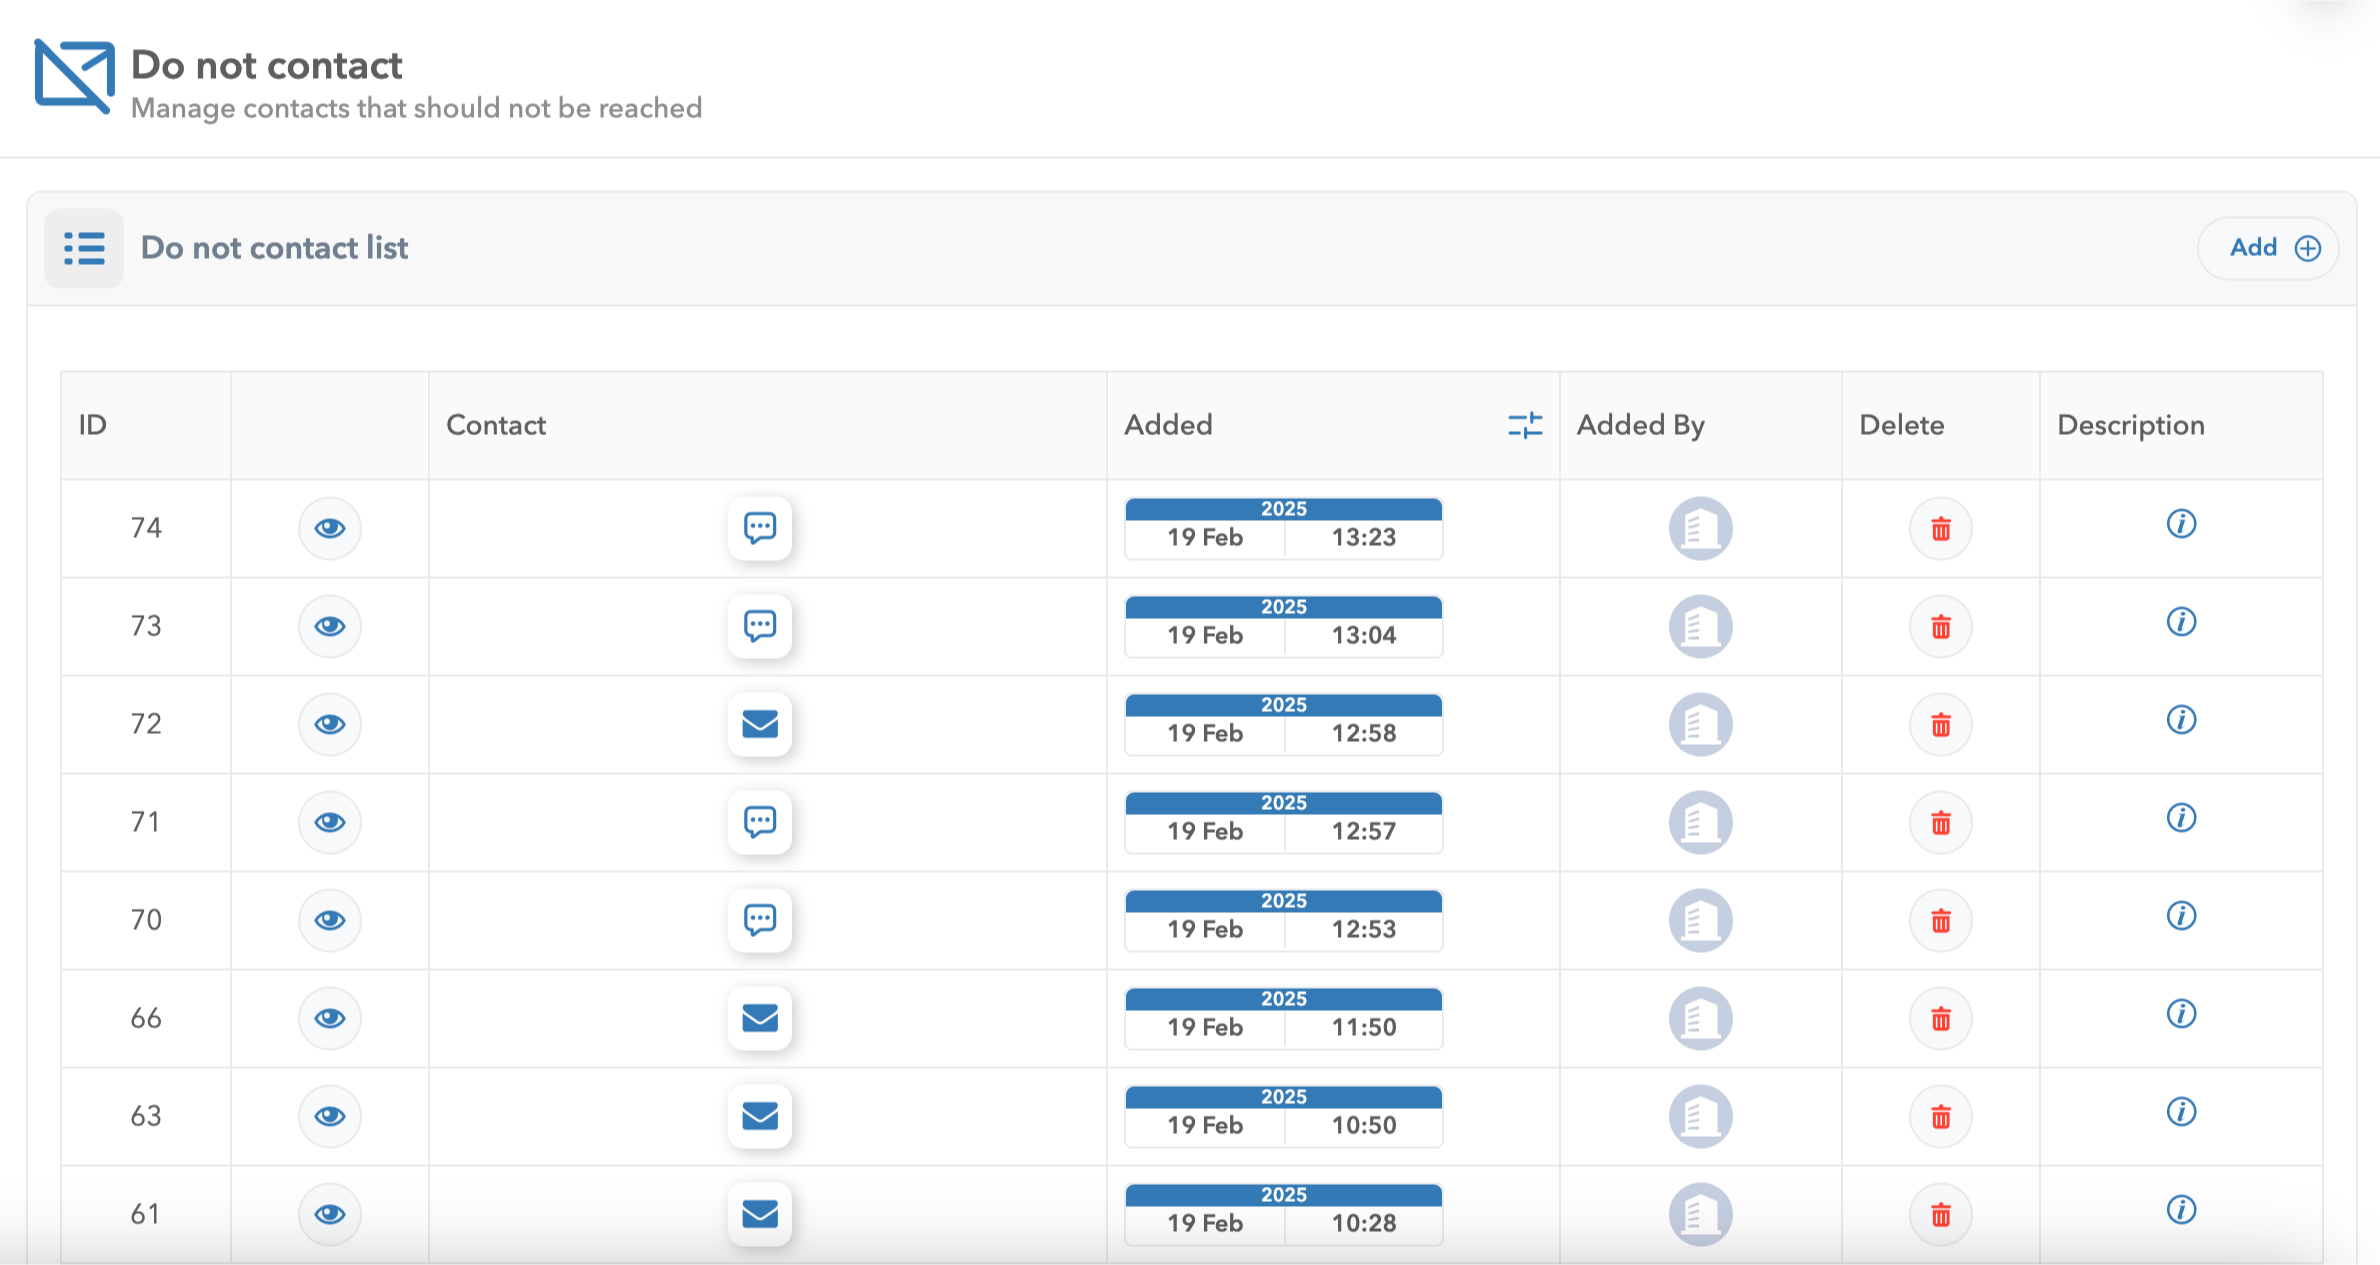Screen dimensions: 2380x1265
Task: Select the Contact column header
Action: [x=496, y=425]
